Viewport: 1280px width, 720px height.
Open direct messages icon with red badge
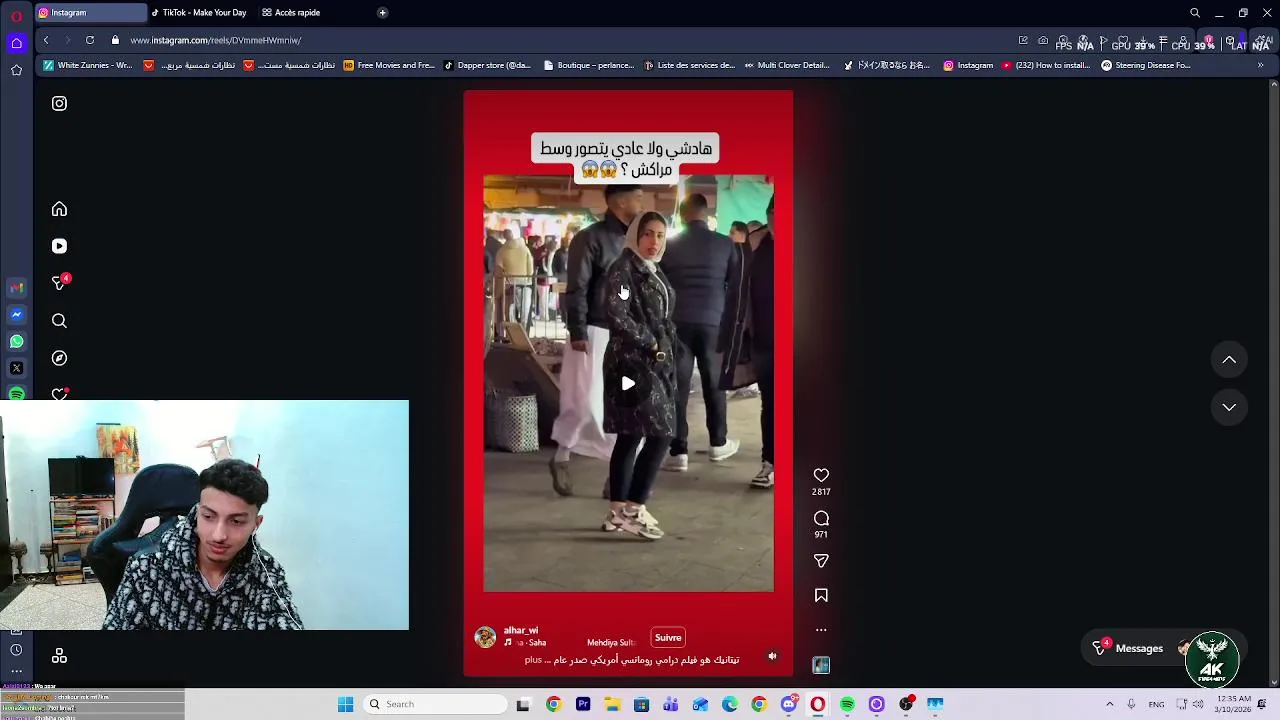pyautogui.click(x=59, y=283)
